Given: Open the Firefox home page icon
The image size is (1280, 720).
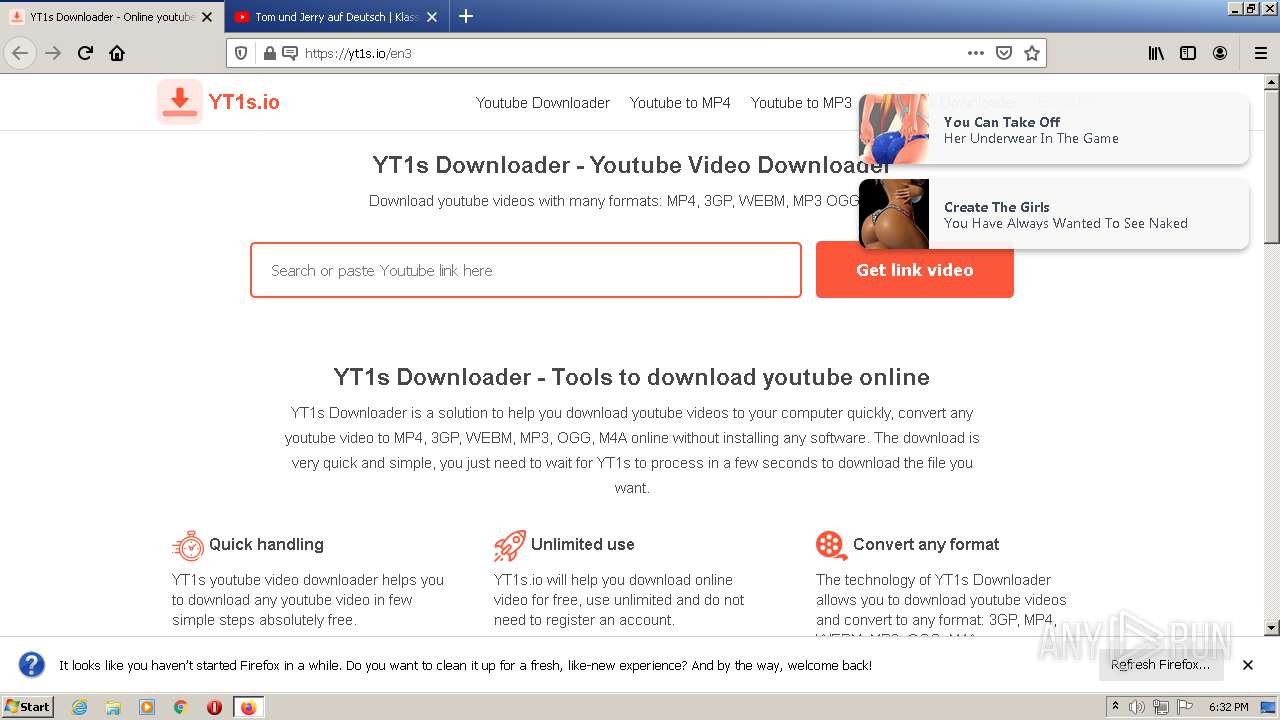Looking at the screenshot, I should tap(117, 53).
